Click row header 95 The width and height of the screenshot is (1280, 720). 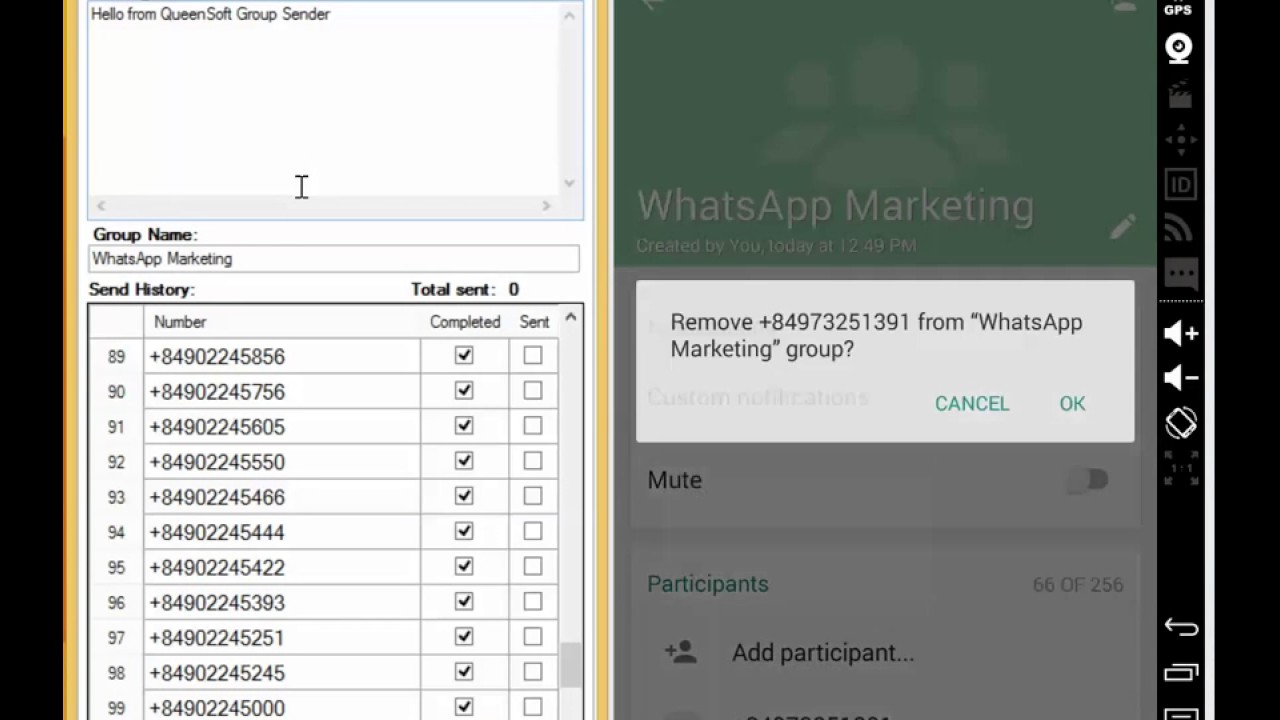pos(116,567)
